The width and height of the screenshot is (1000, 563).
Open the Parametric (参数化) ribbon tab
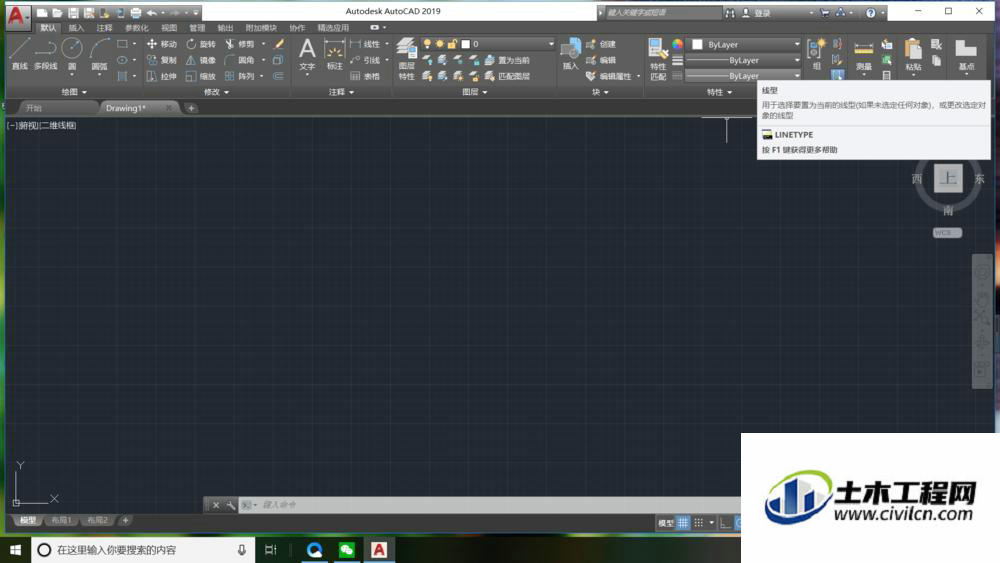tap(136, 28)
